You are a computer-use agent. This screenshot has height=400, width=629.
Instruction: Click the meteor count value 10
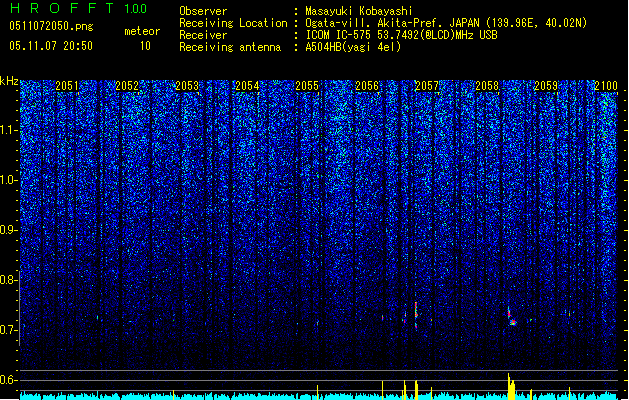(x=145, y=46)
